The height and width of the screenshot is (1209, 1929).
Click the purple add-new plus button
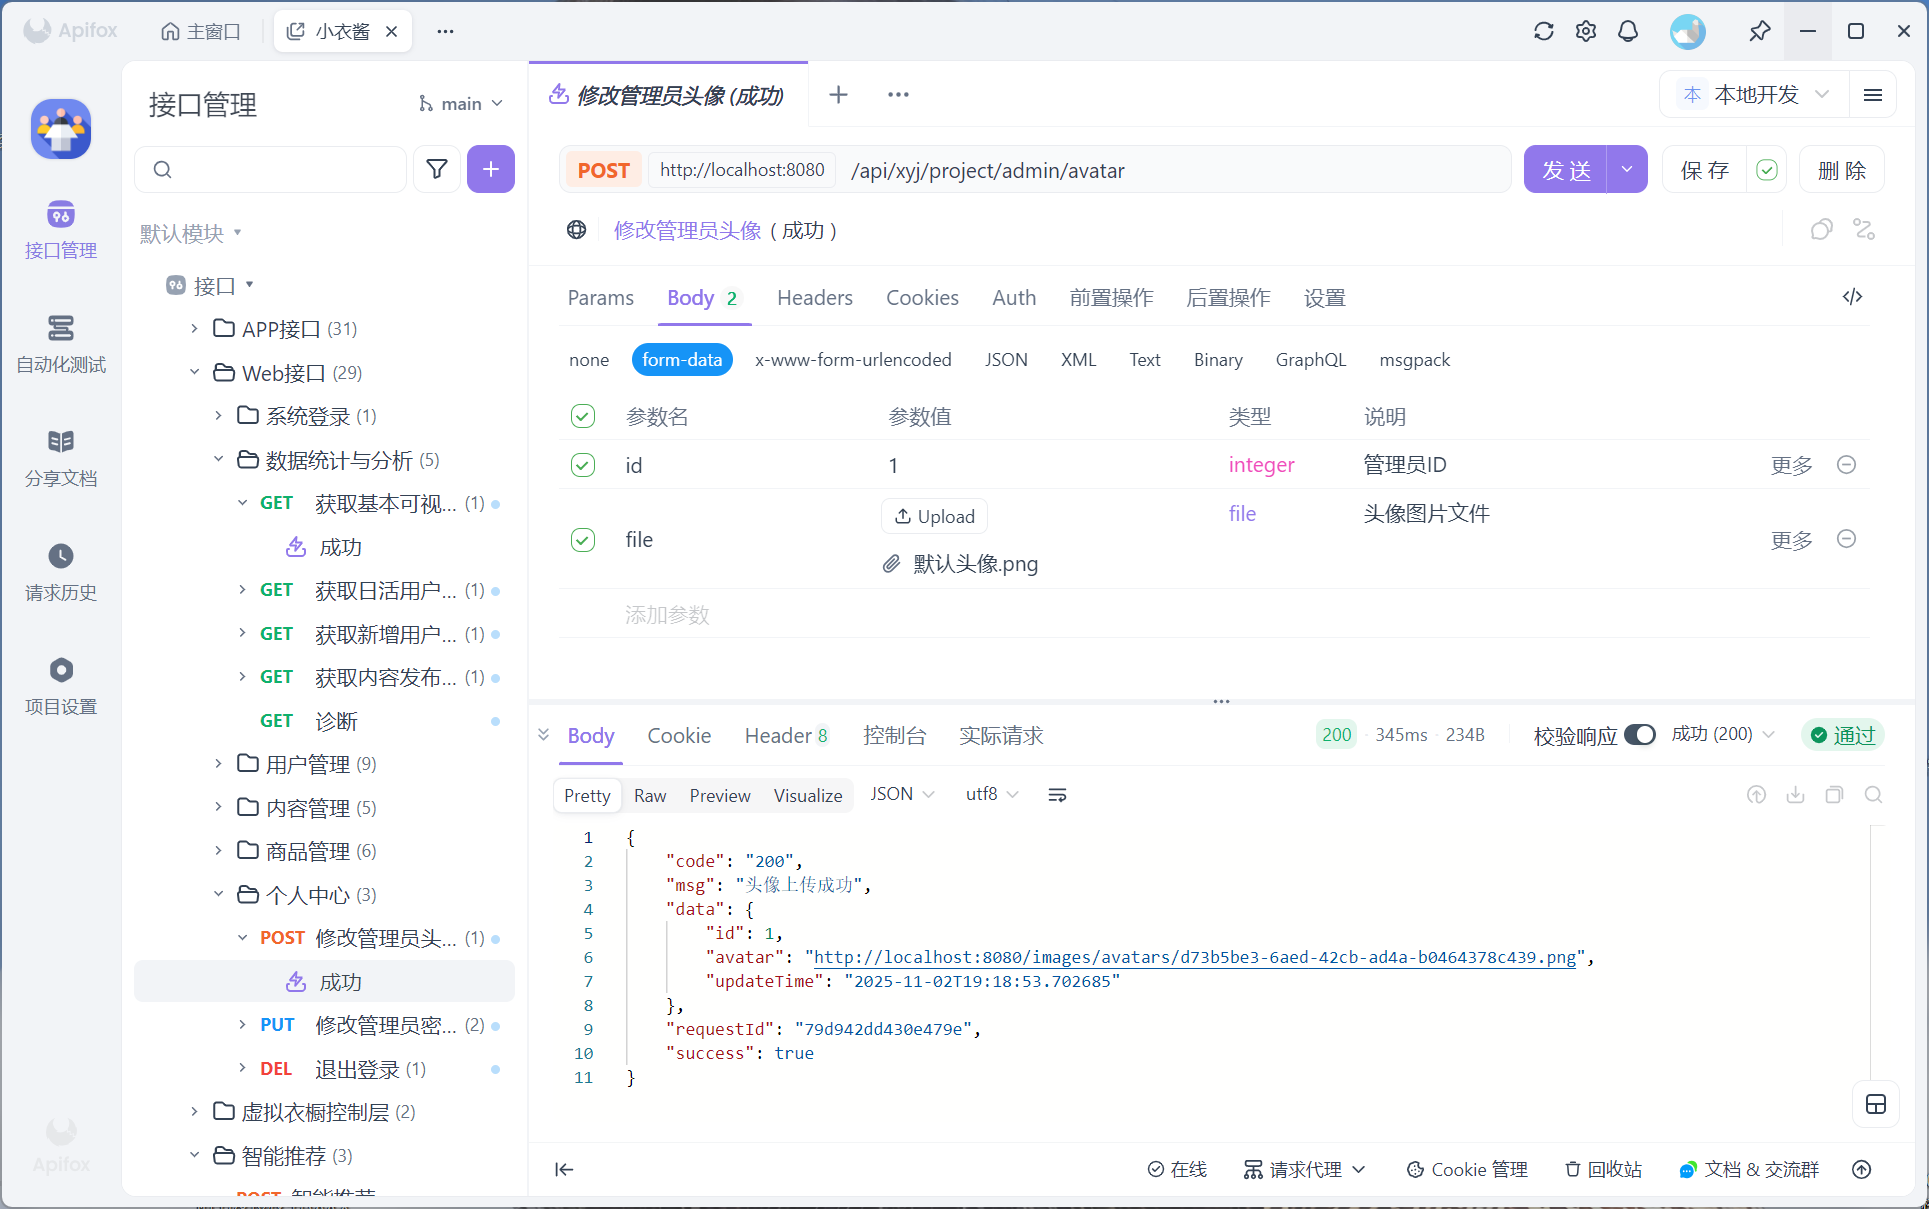[490, 169]
